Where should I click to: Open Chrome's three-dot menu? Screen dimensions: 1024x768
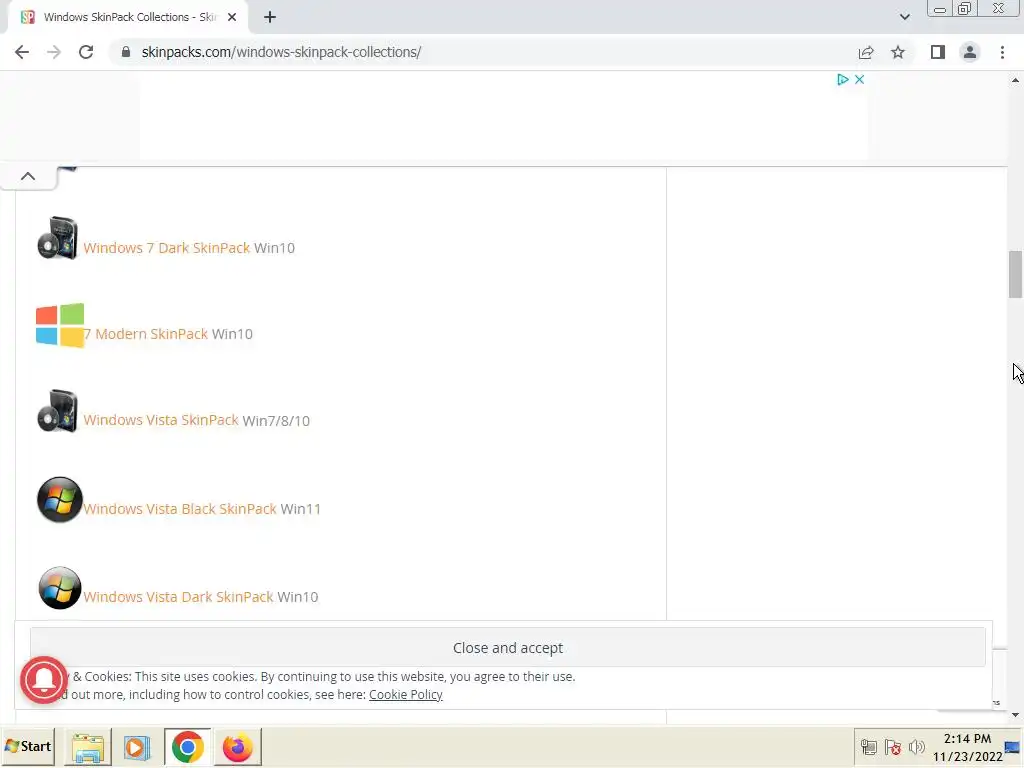tap(1002, 52)
